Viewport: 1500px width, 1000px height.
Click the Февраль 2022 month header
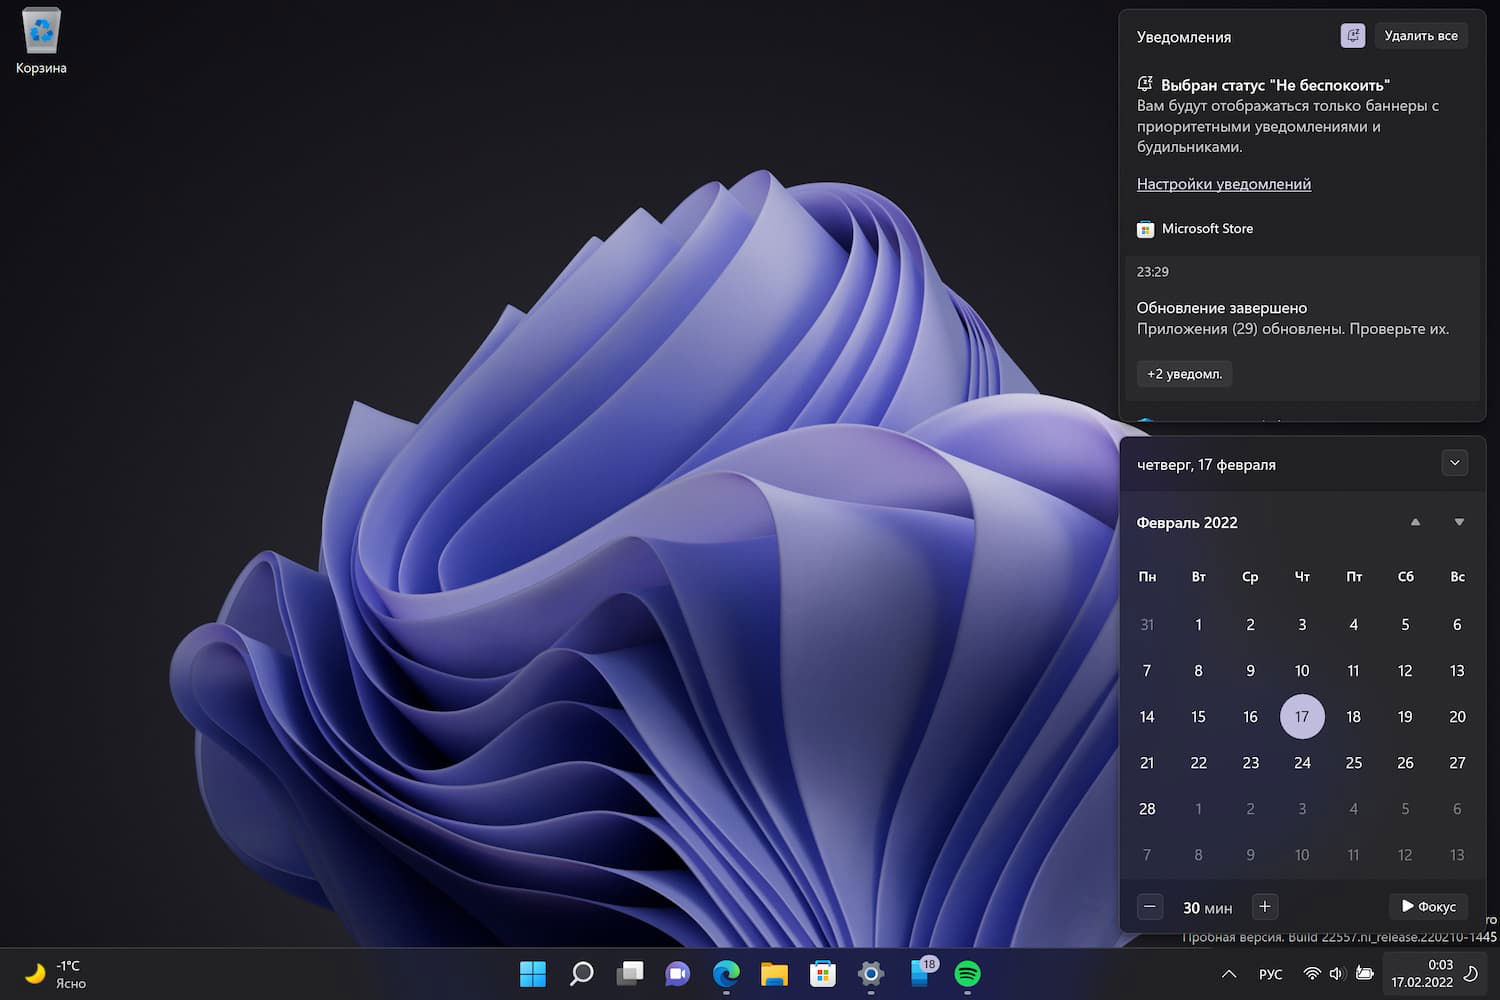coord(1187,523)
